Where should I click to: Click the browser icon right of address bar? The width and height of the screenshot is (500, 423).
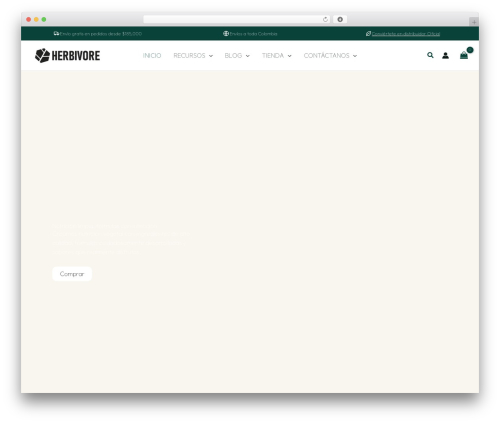[340, 19]
